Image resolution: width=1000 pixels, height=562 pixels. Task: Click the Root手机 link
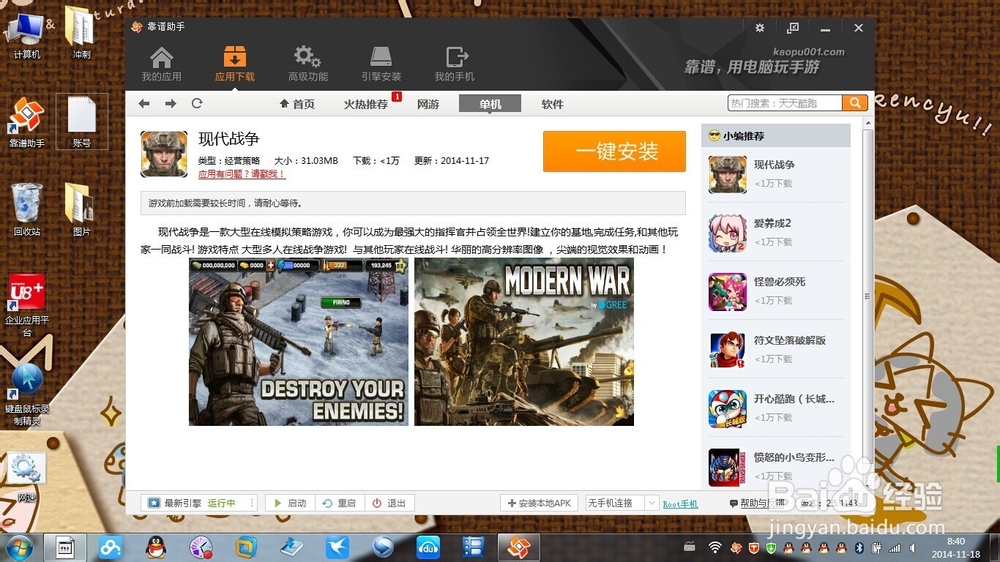[x=680, y=504]
